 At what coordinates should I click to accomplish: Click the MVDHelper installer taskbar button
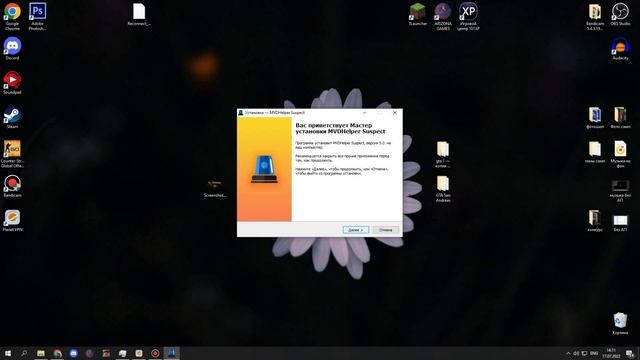171,353
